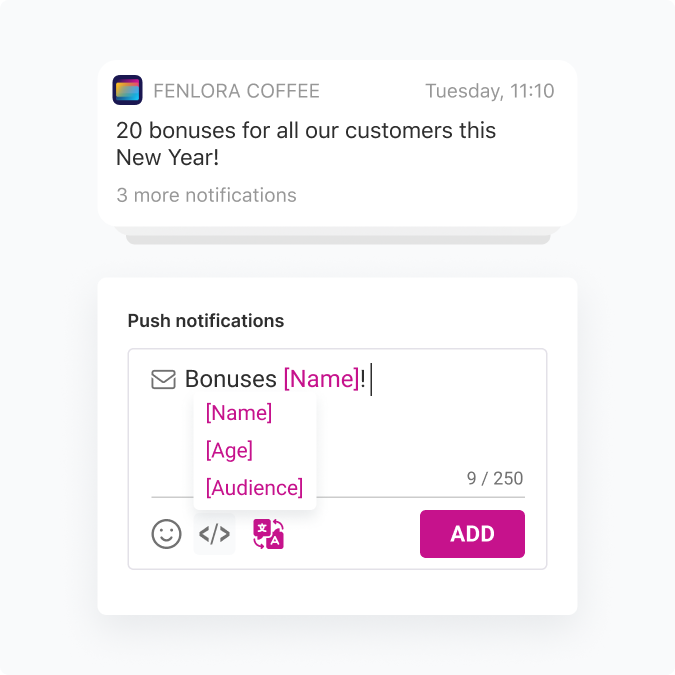675x675 pixels.
Task: Click the envelope icon in the message field
Action: pyautogui.click(x=163, y=380)
